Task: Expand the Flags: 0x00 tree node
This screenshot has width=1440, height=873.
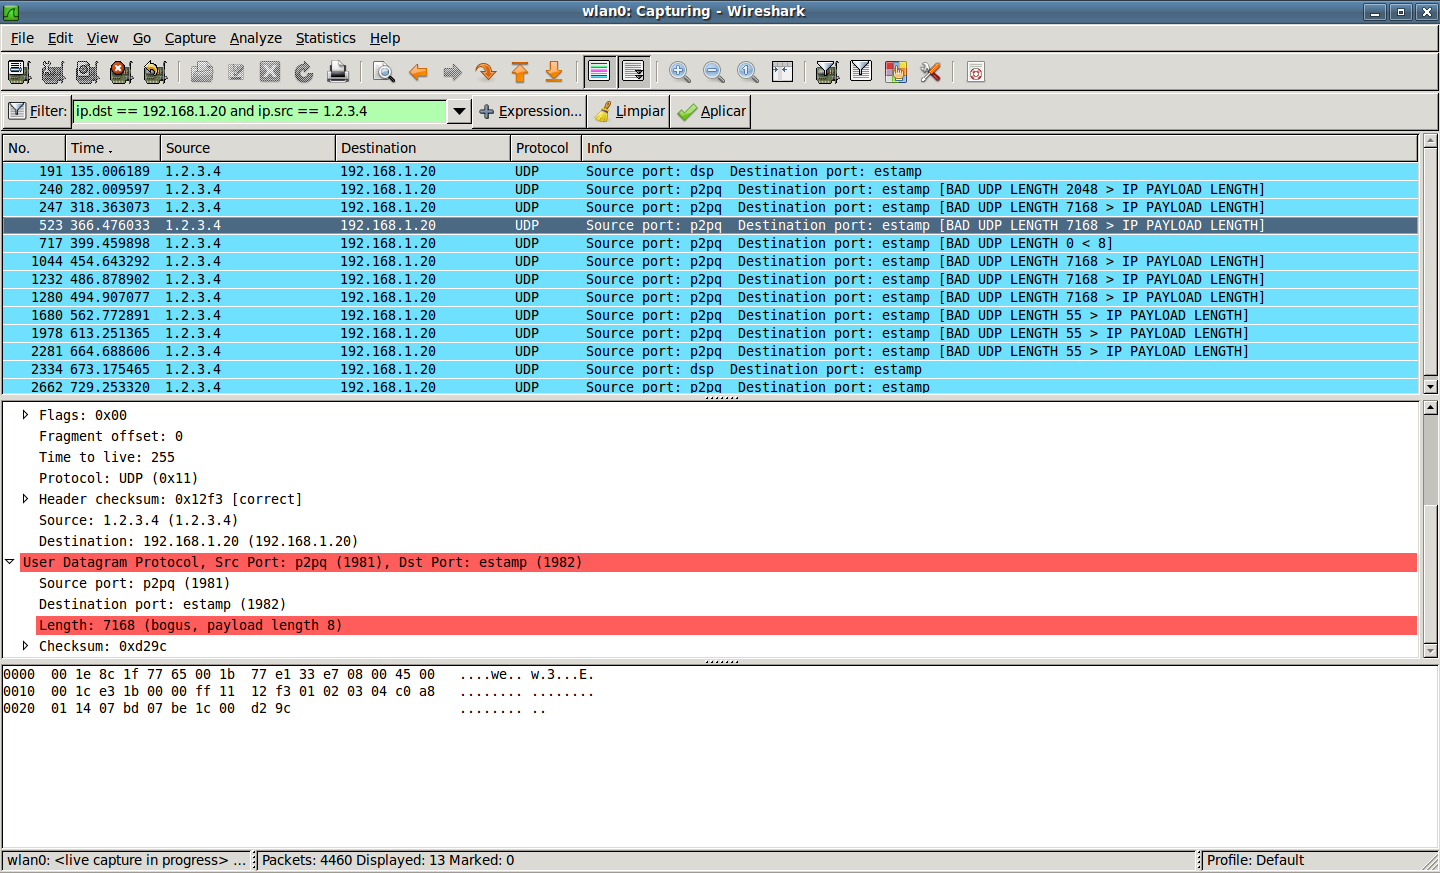Action: pyautogui.click(x=25, y=415)
